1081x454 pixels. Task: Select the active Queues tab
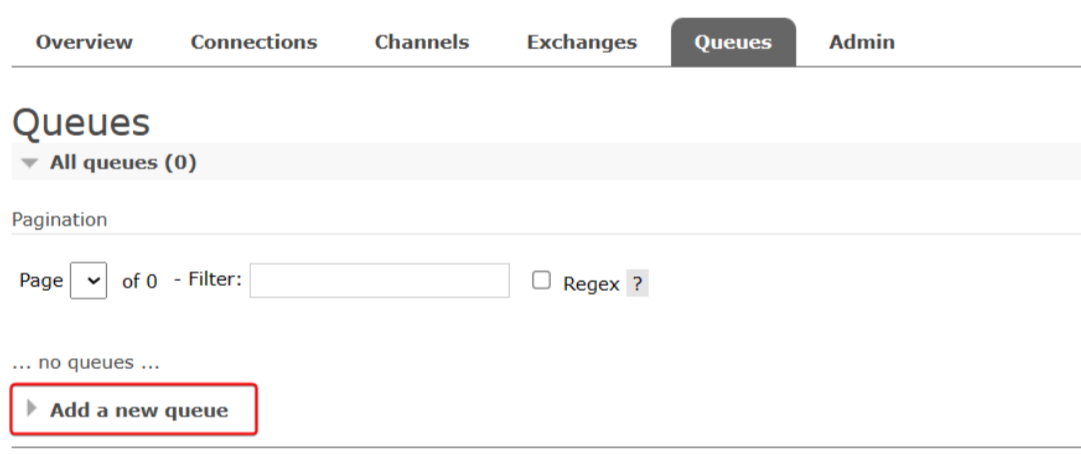733,42
